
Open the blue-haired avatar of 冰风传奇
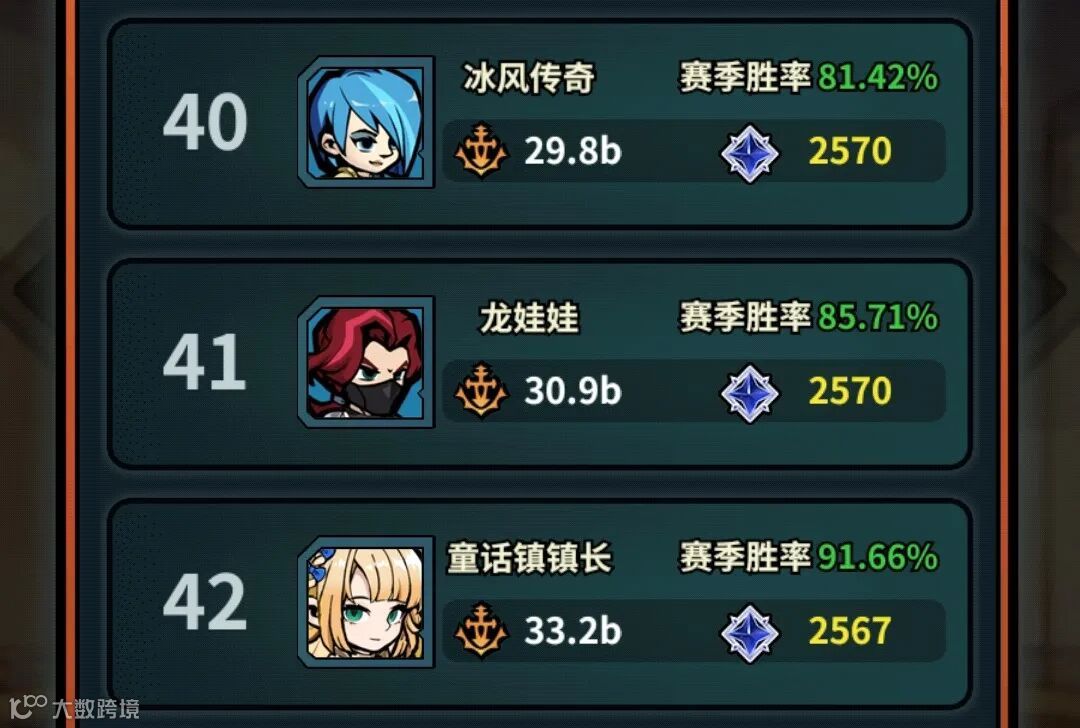366,122
